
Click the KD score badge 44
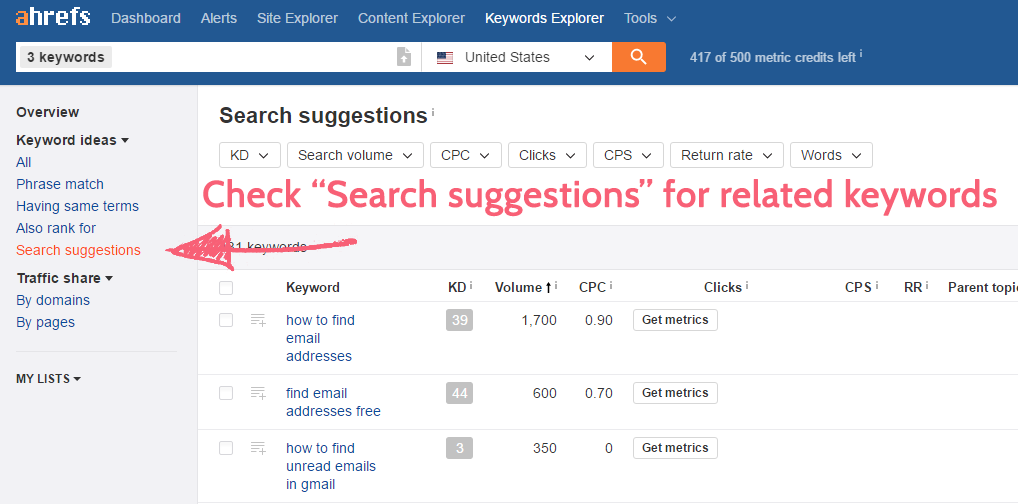point(460,393)
